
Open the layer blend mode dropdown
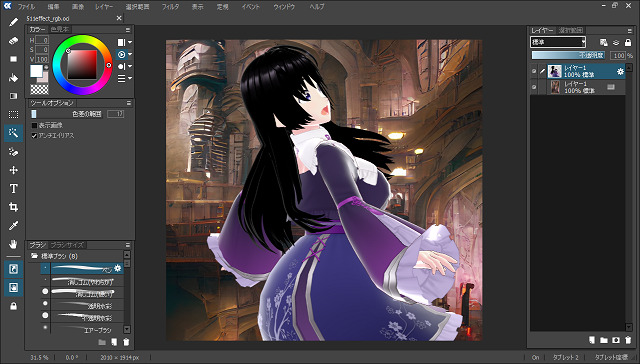pos(558,42)
